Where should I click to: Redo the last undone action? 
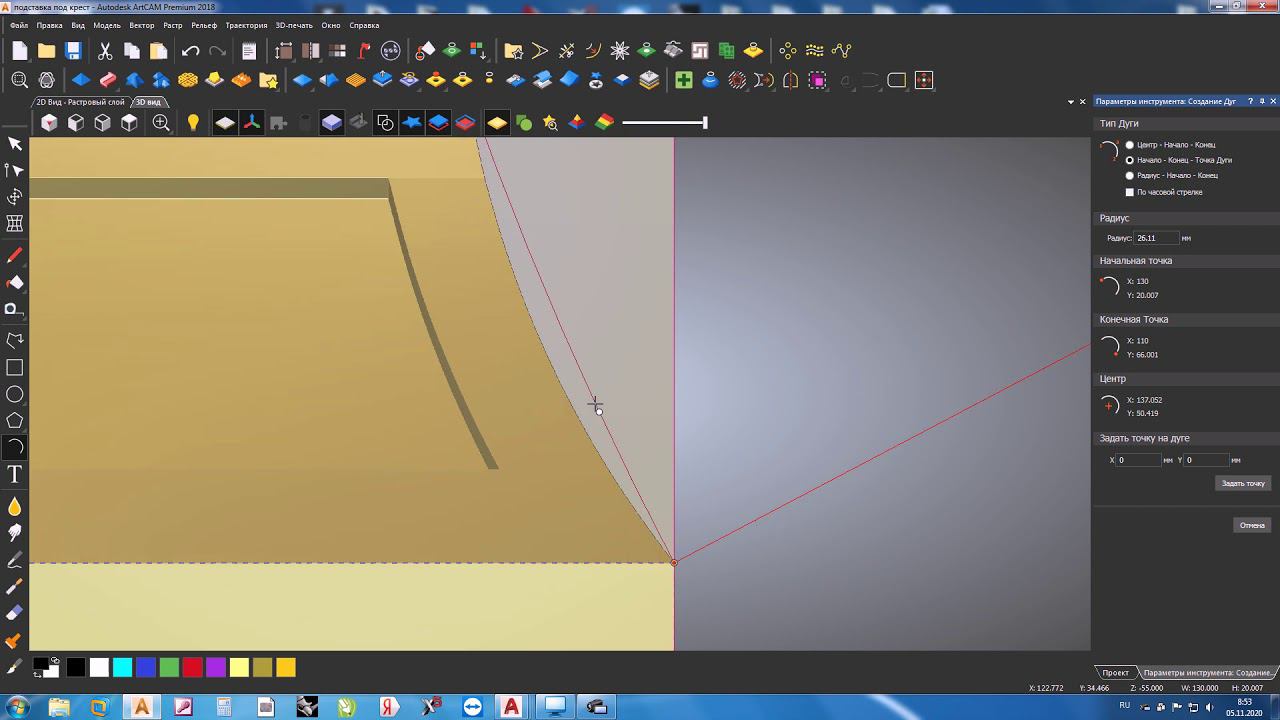[217, 51]
